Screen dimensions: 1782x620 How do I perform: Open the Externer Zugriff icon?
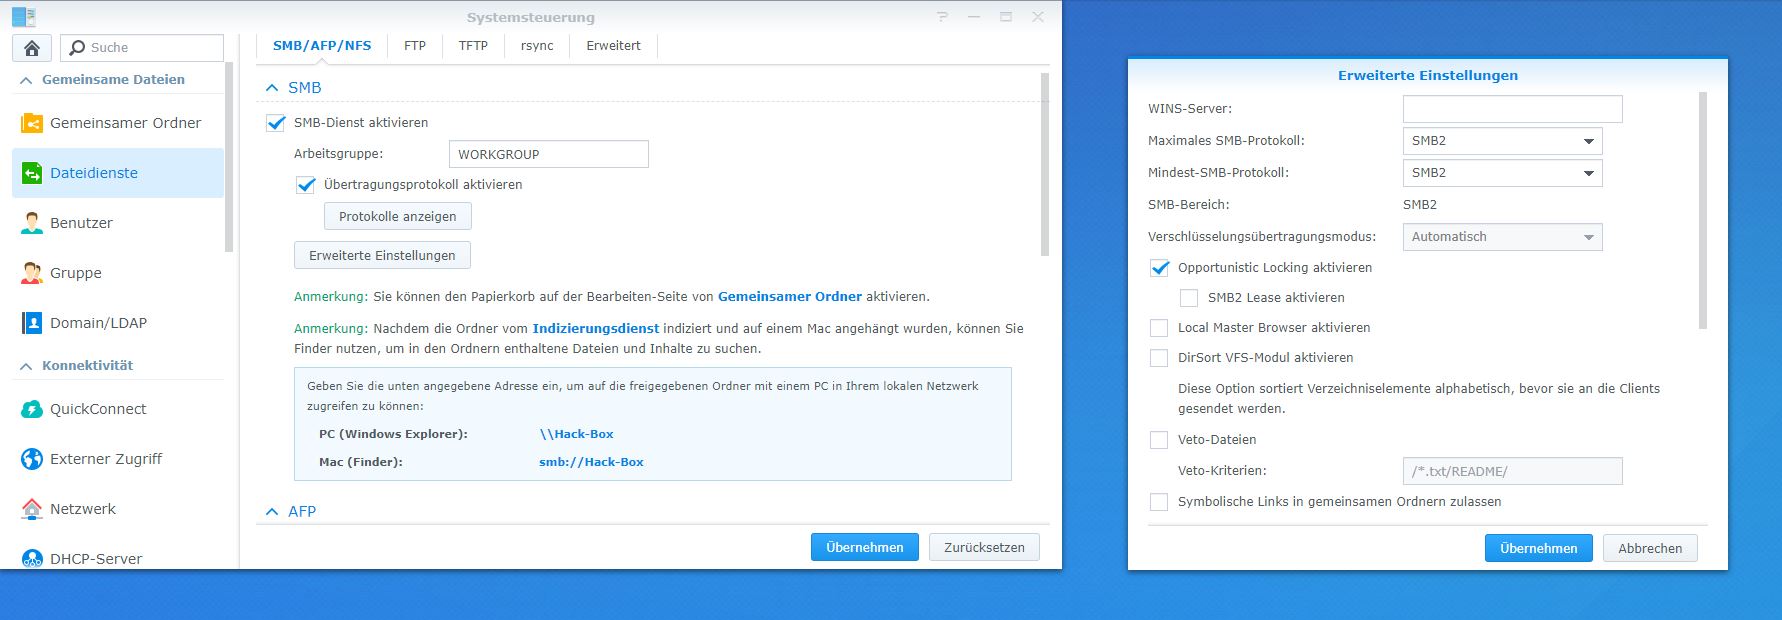click(x=32, y=459)
